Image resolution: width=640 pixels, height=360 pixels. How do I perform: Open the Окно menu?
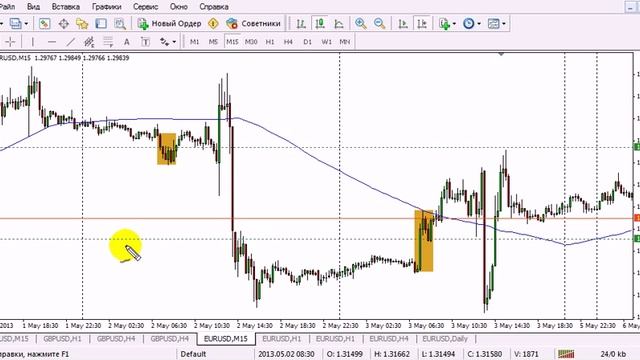coord(179,7)
